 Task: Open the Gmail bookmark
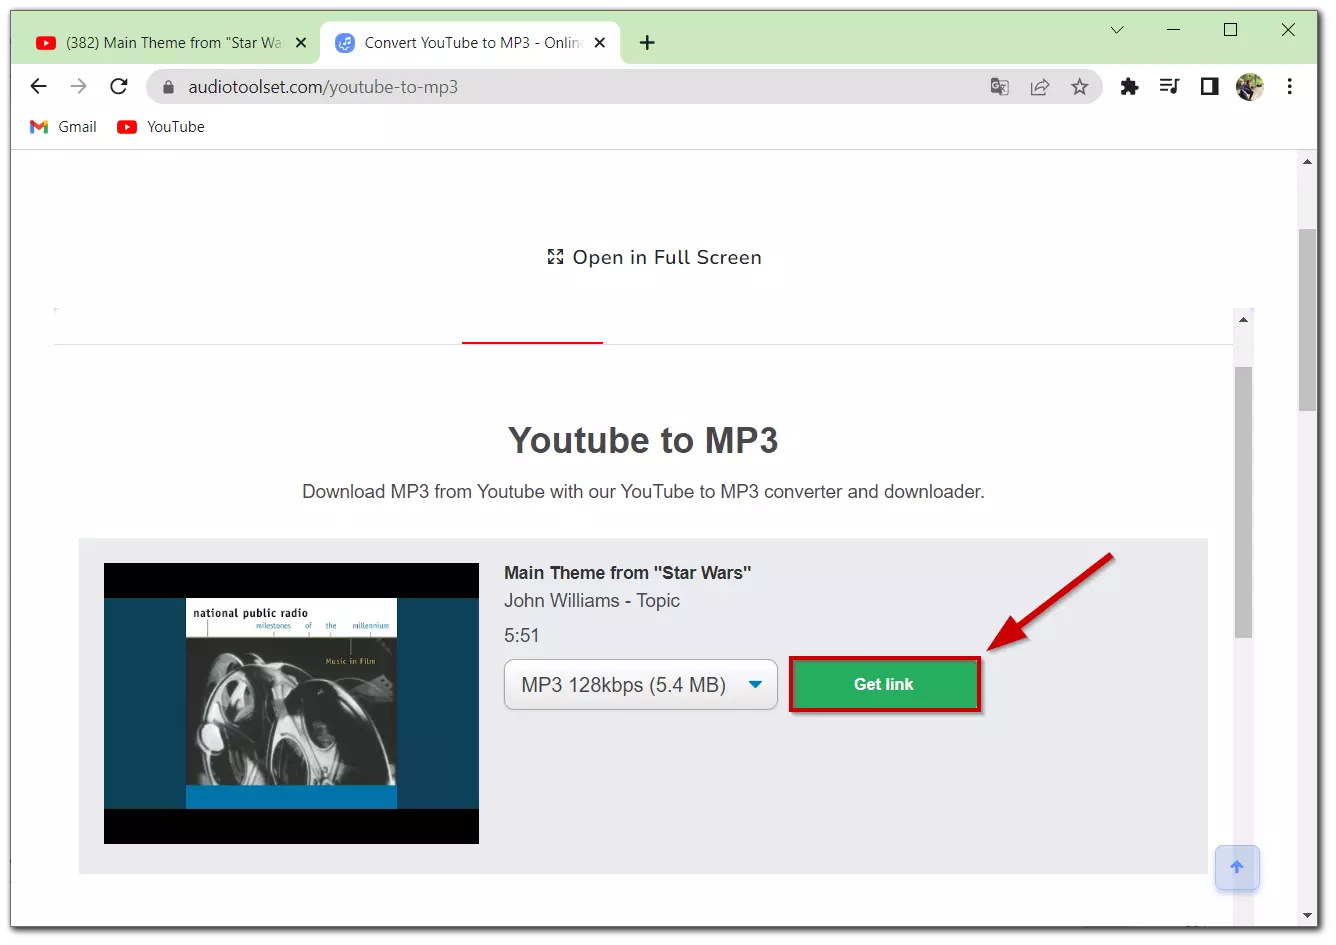(63, 127)
